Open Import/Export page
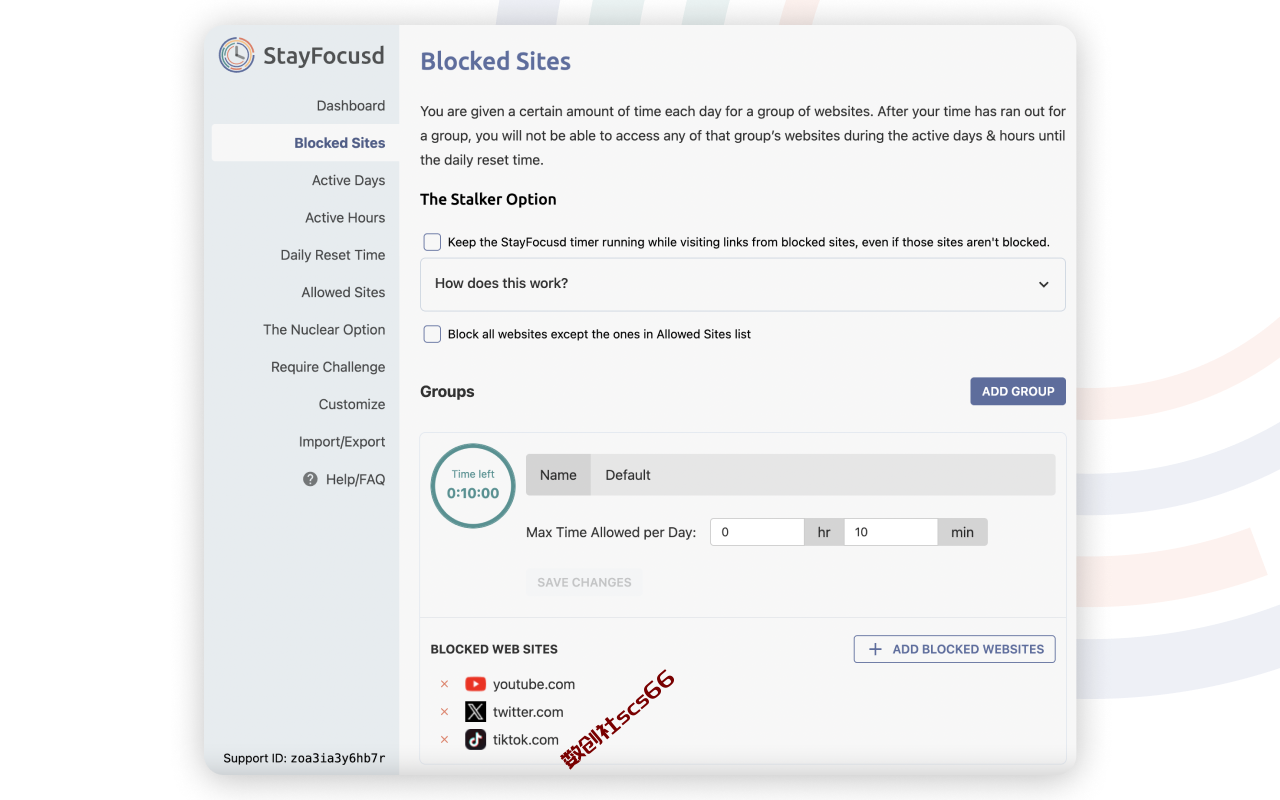 click(x=342, y=442)
